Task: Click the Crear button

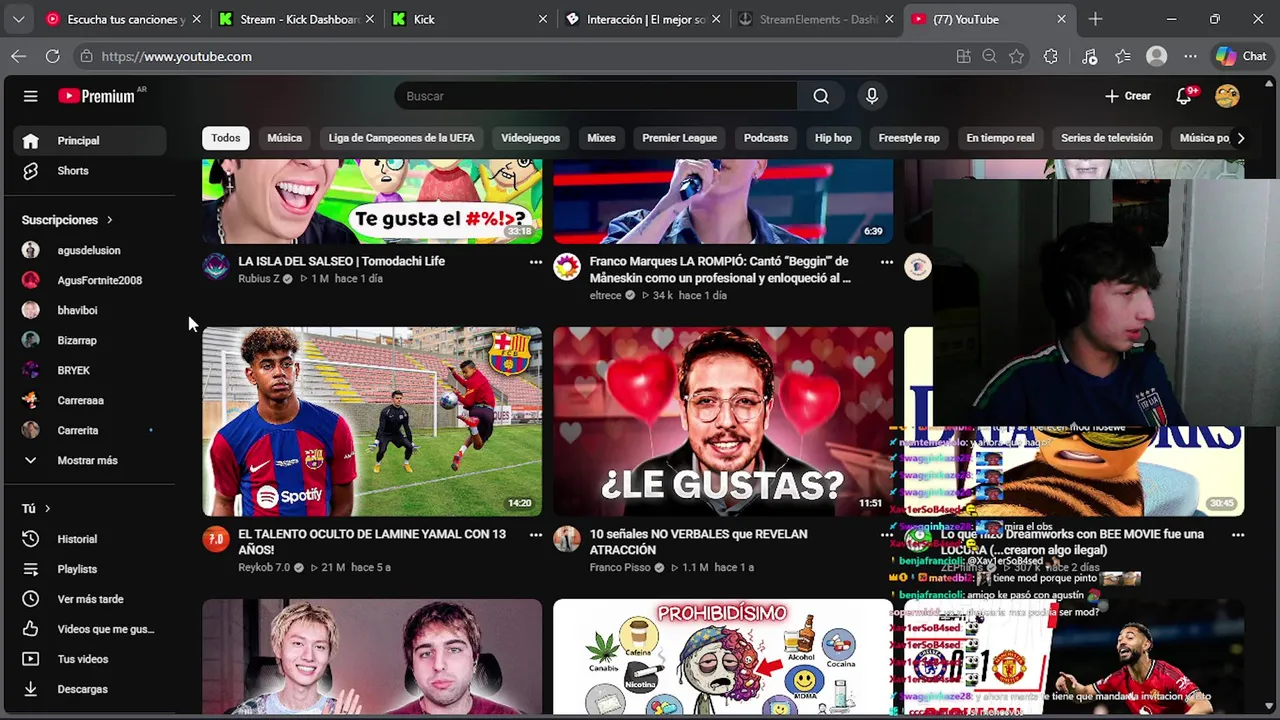Action: point(1128,96)
